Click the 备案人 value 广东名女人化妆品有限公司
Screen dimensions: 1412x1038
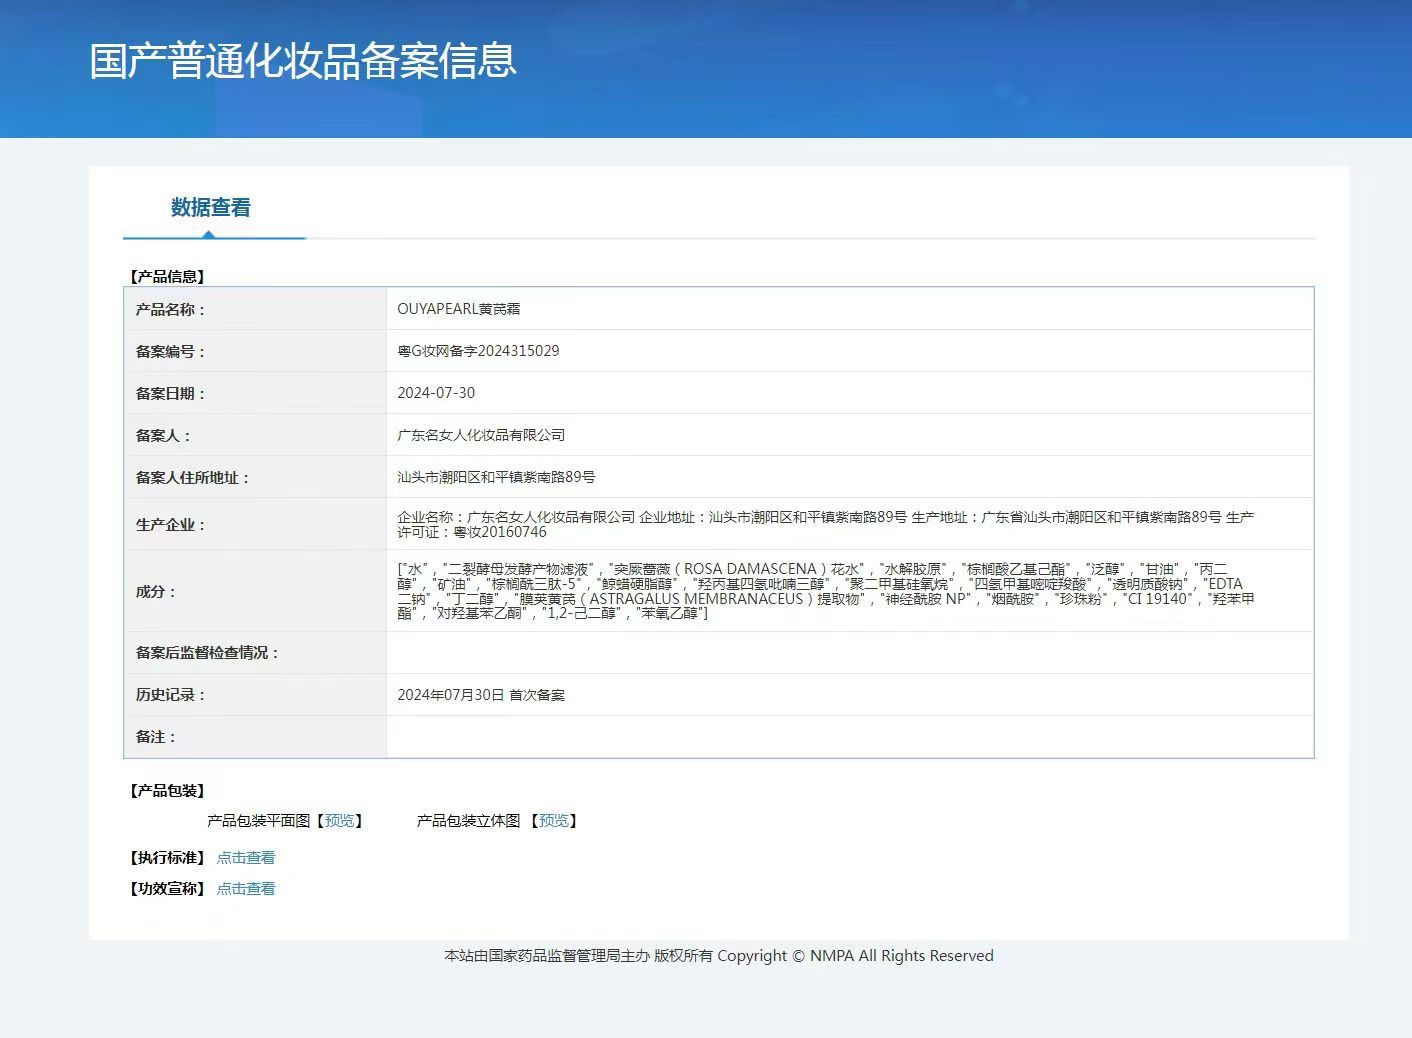pos(481,435)
